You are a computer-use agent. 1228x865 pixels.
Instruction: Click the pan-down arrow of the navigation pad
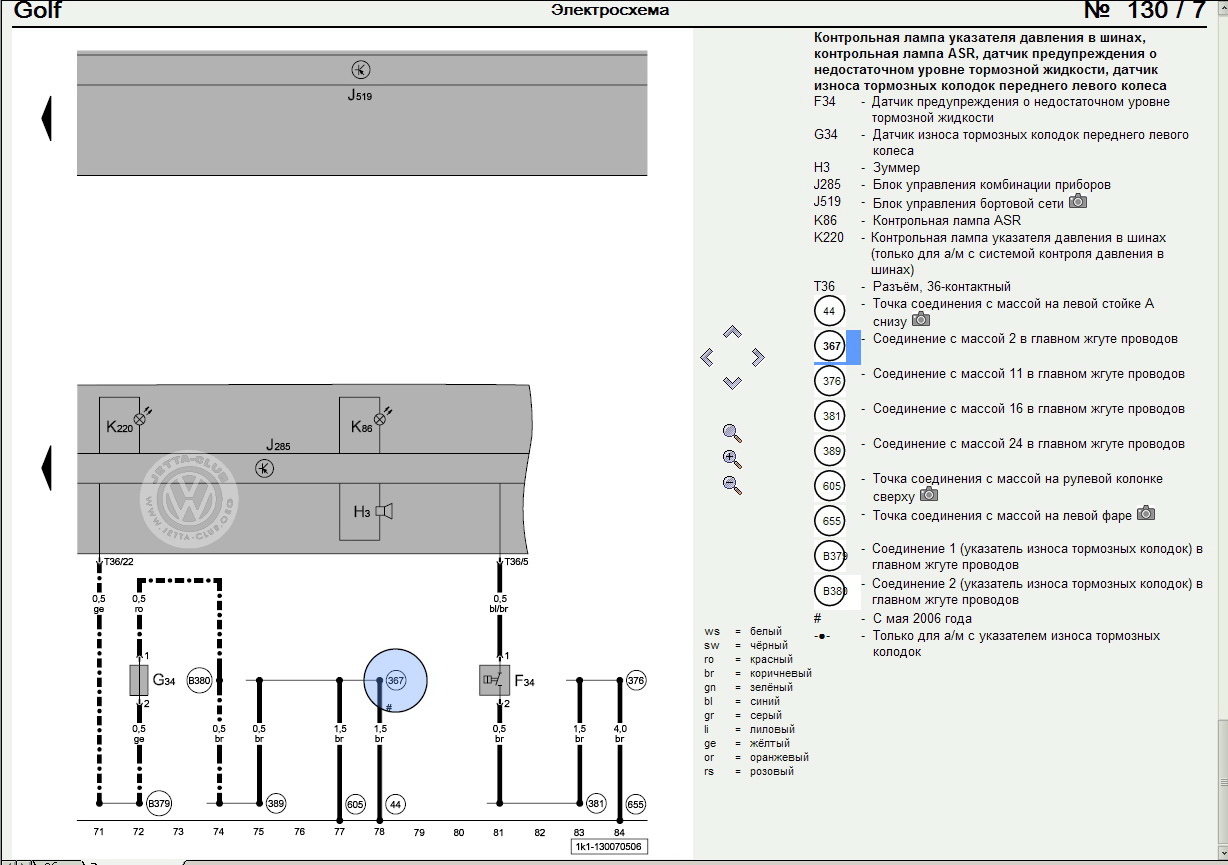732,382
